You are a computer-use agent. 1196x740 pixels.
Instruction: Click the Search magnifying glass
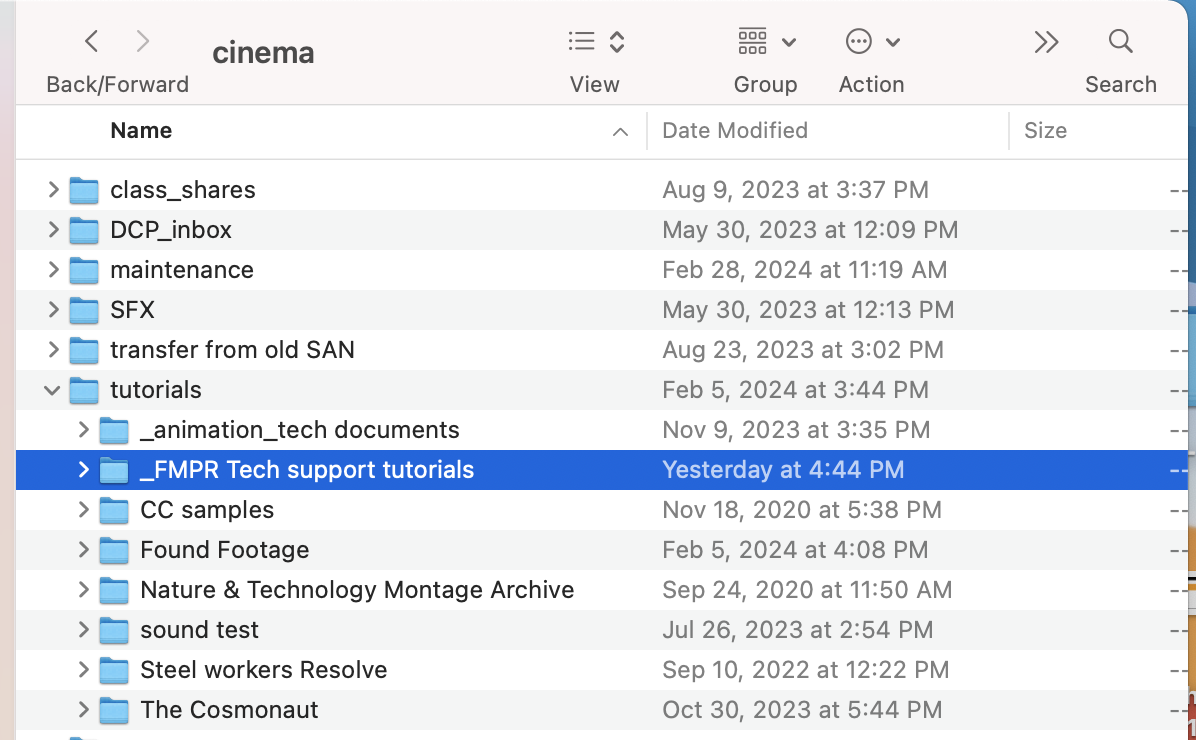click(x=1121, y=42)
